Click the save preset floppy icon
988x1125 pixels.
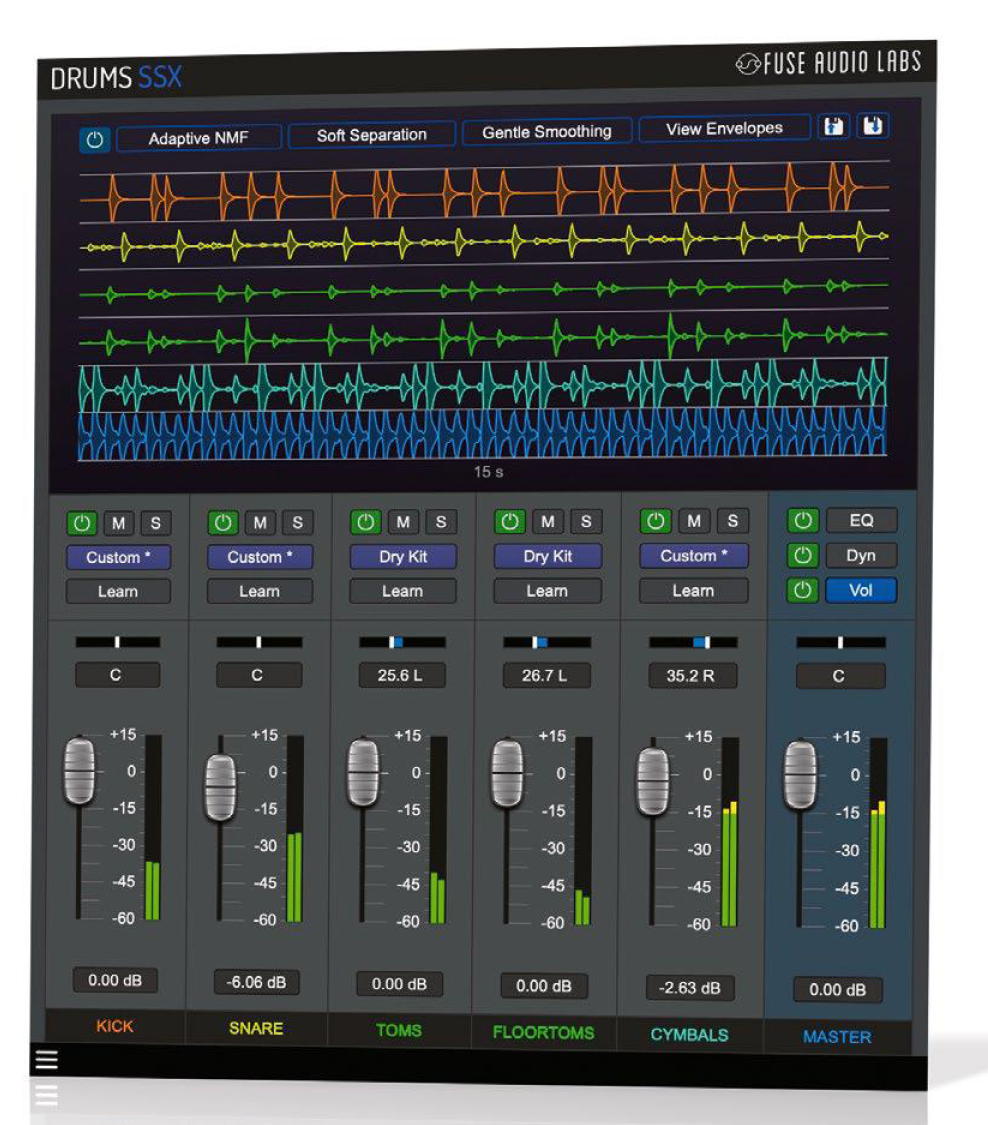[x=834, y=127]
